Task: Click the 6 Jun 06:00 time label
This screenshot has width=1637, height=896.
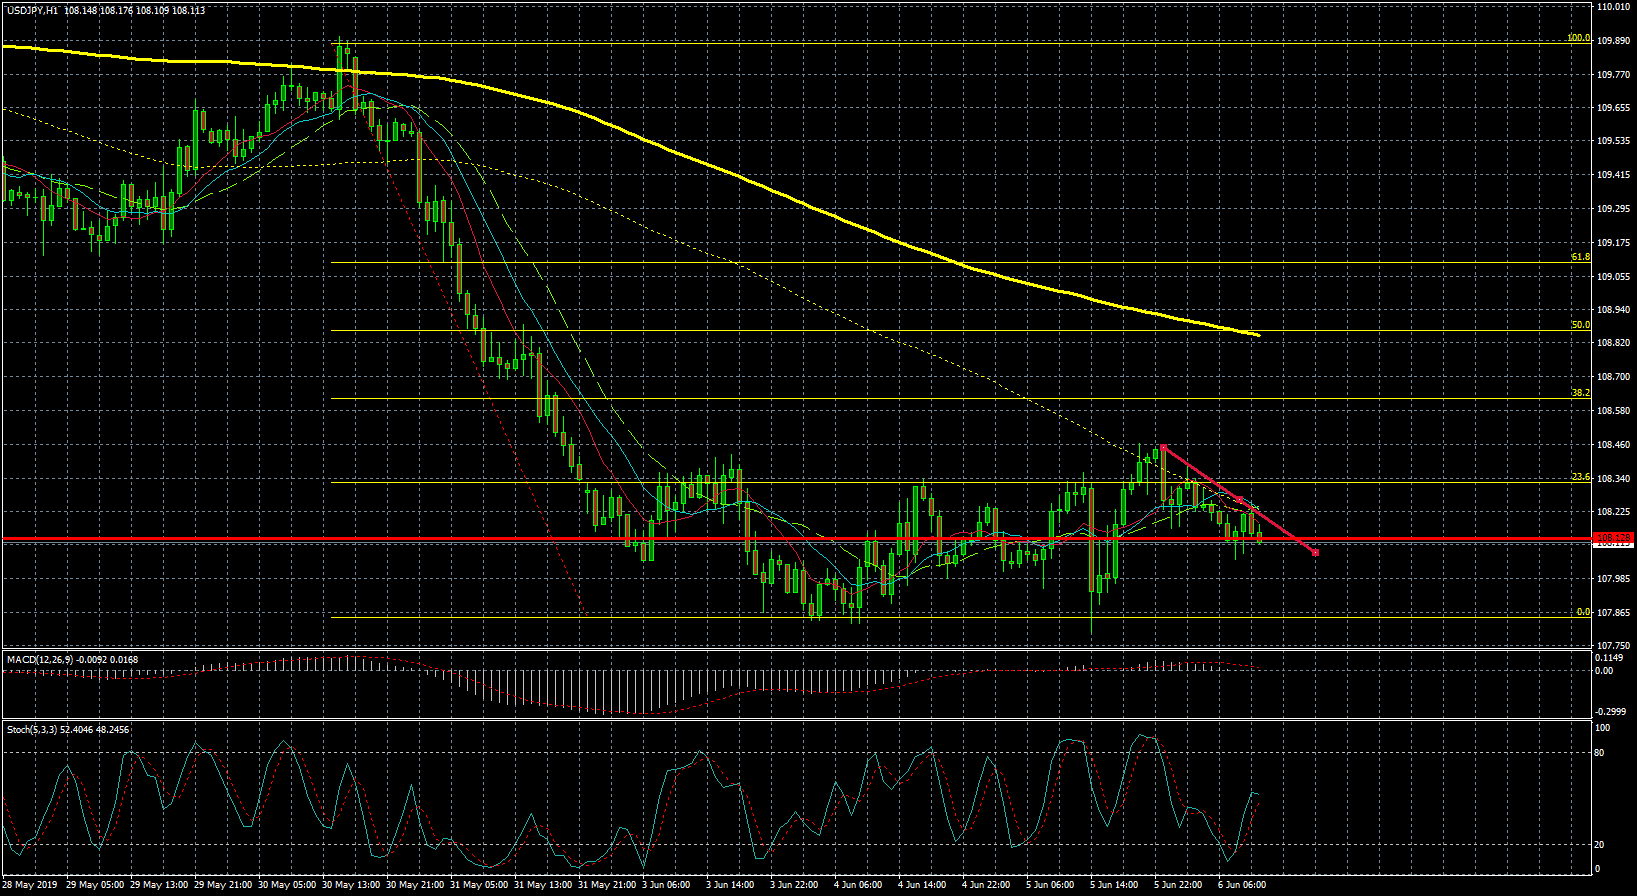Action: coord(1241,885)
